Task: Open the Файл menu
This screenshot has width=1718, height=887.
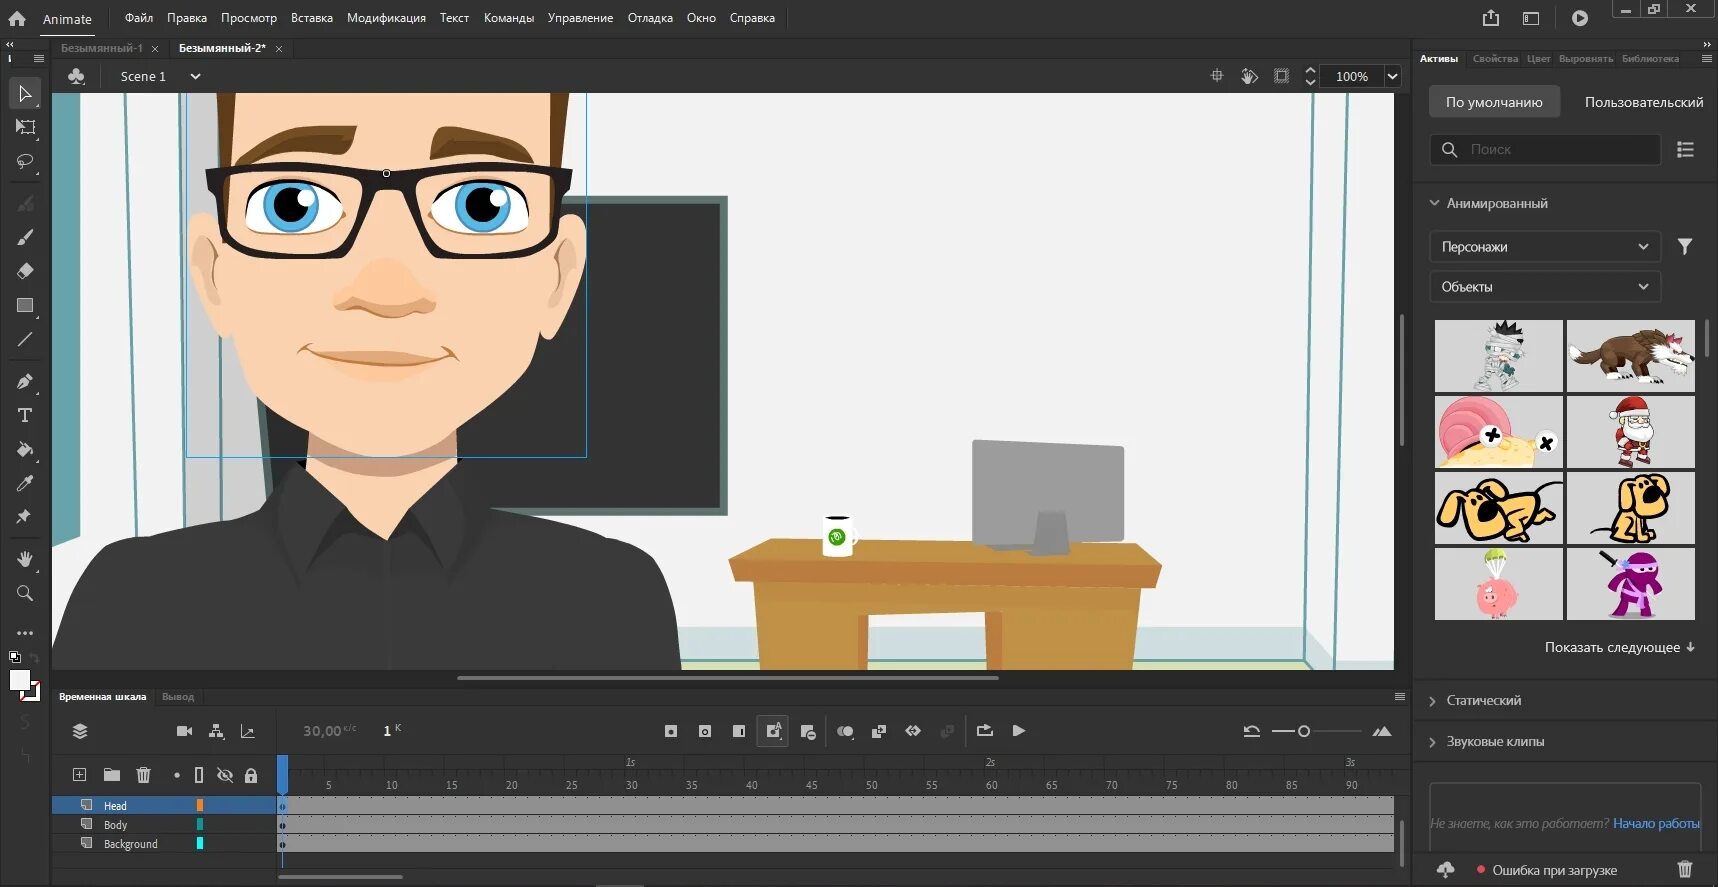Action: tap(139, 18)
